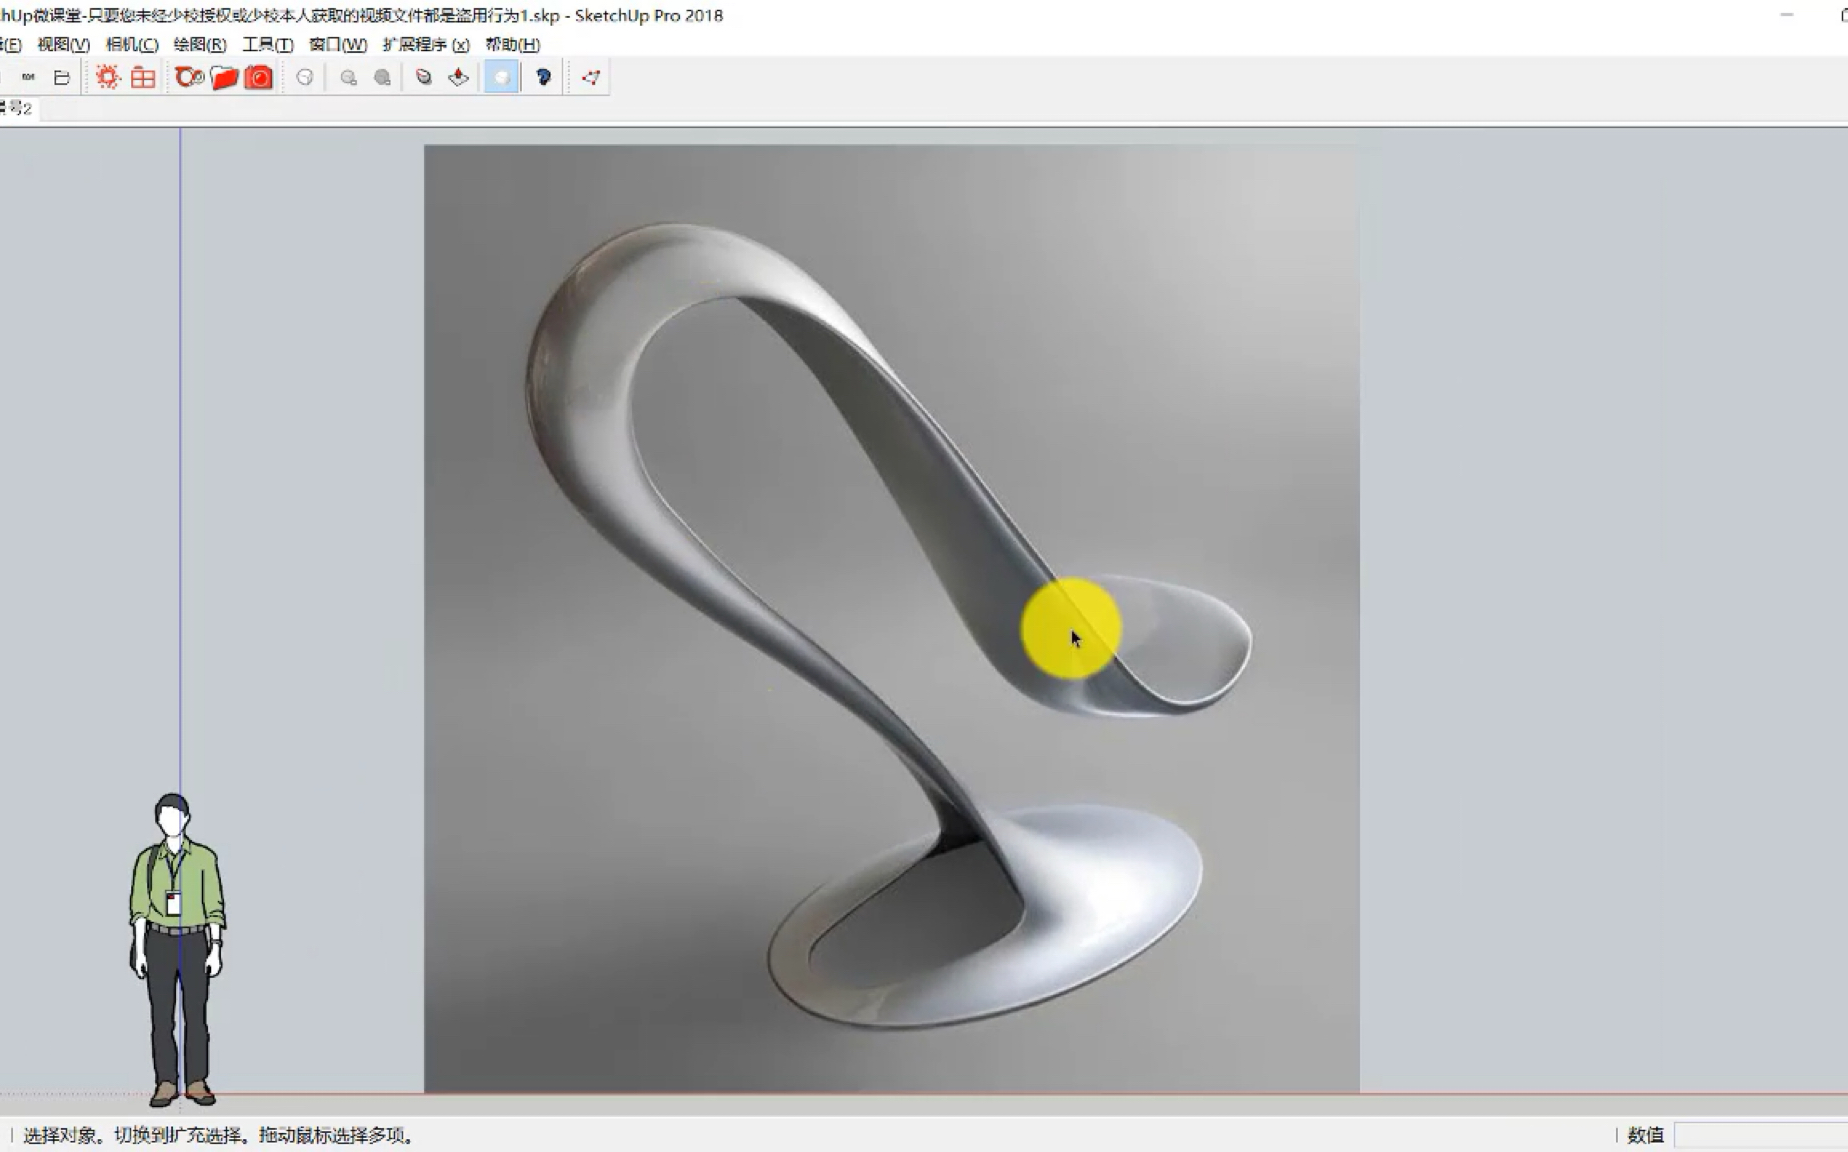Toggle the highlighted white blob toolbar icon
Screen dimensions: 1848x1152
click(x=502, y=77)
